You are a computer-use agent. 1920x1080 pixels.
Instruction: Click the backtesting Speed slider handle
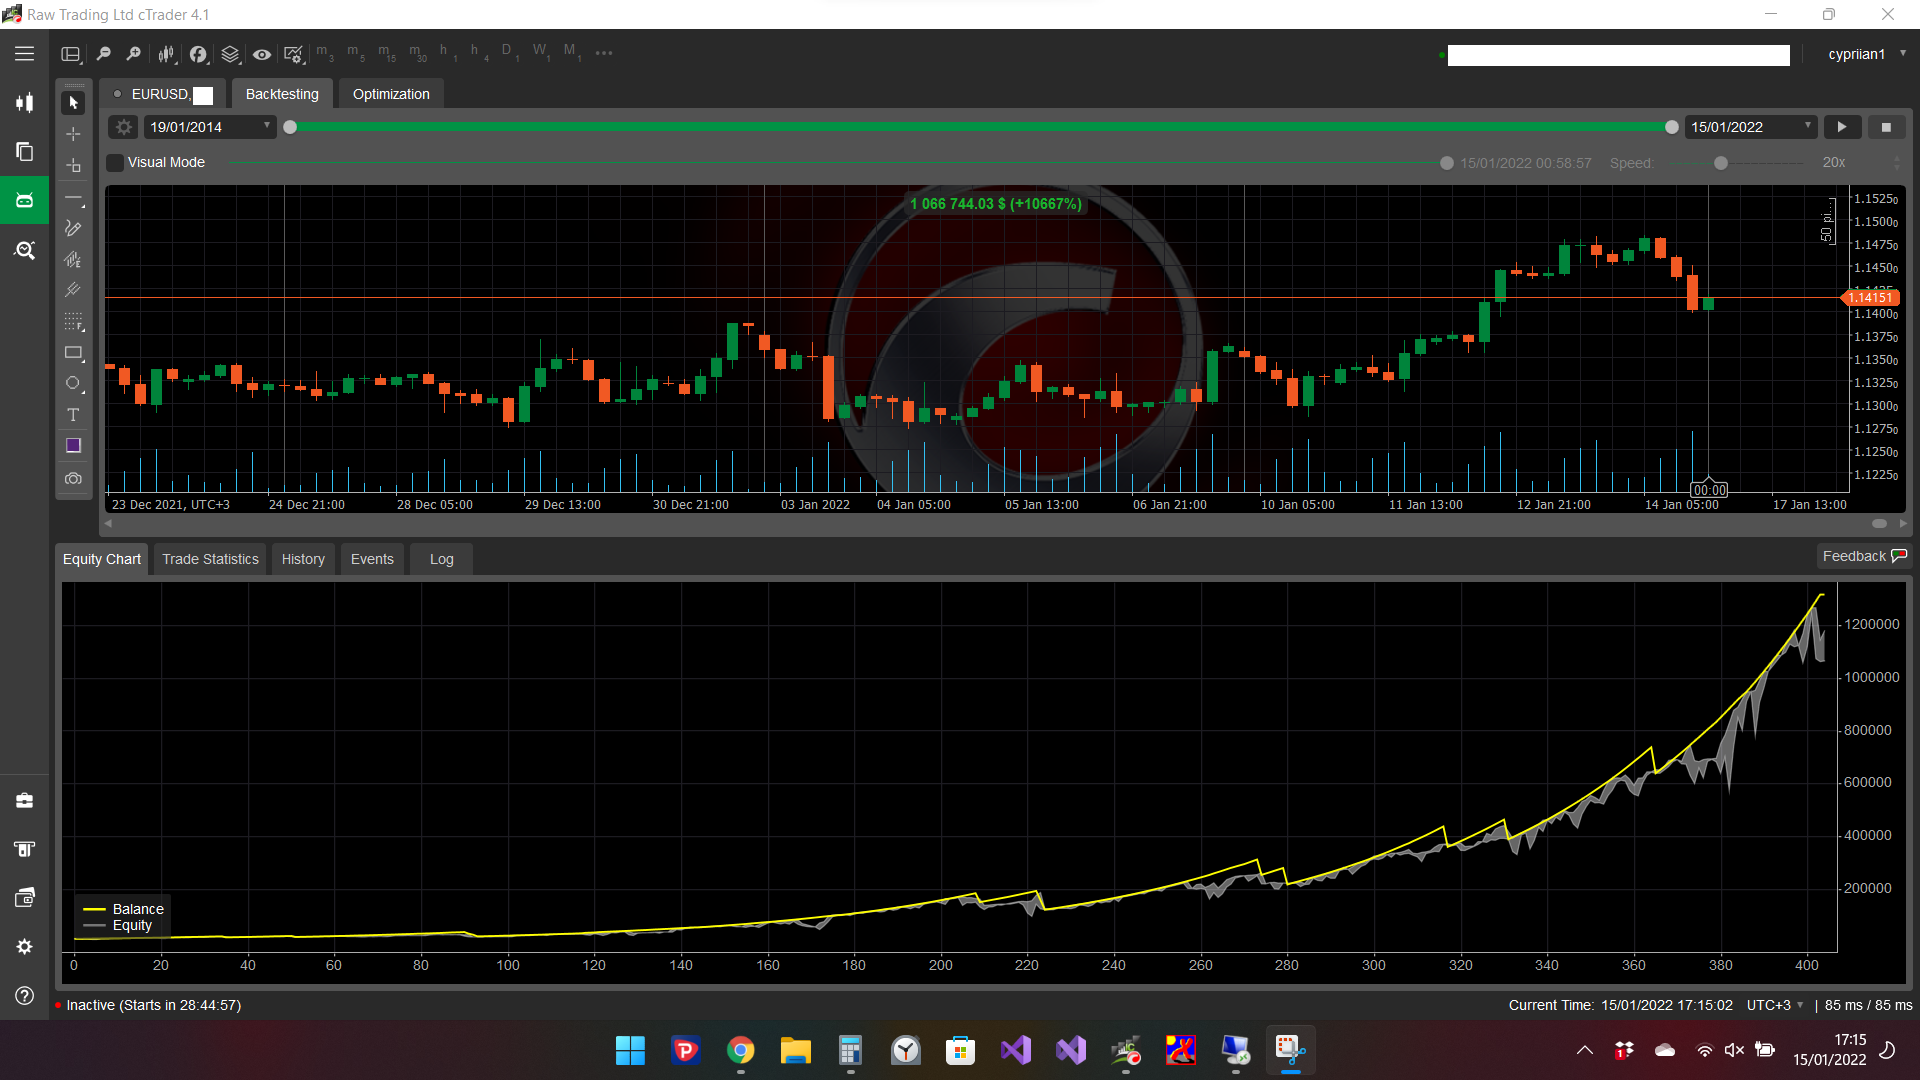1721,163
